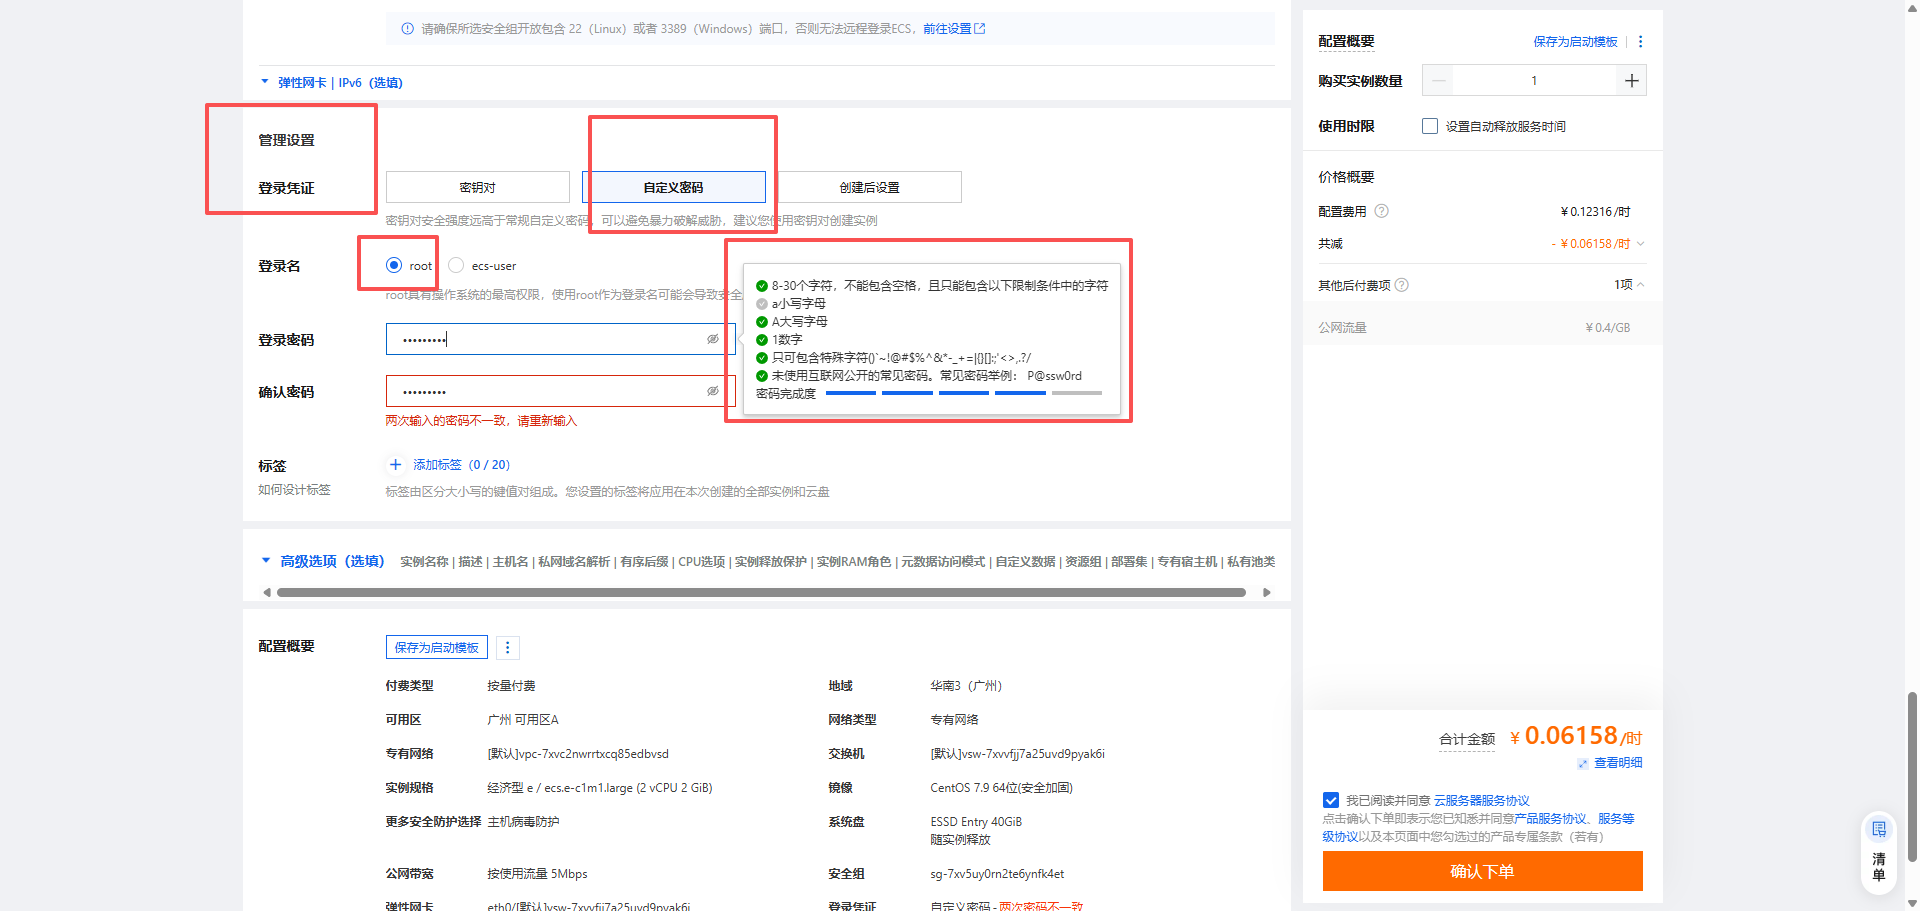Click the outlined 保存为启动模板 button in 配置概要

coord(437,648)
